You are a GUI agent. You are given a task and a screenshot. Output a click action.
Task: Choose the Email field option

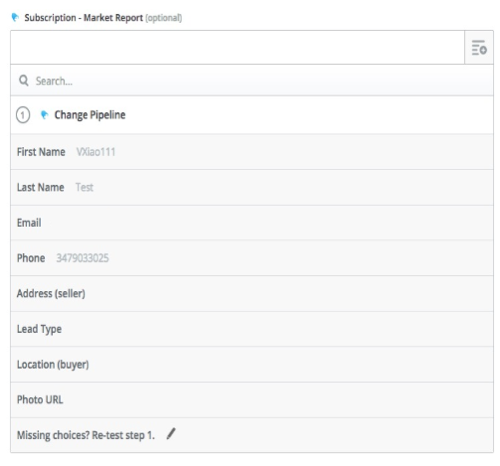[x=252, y=223]
